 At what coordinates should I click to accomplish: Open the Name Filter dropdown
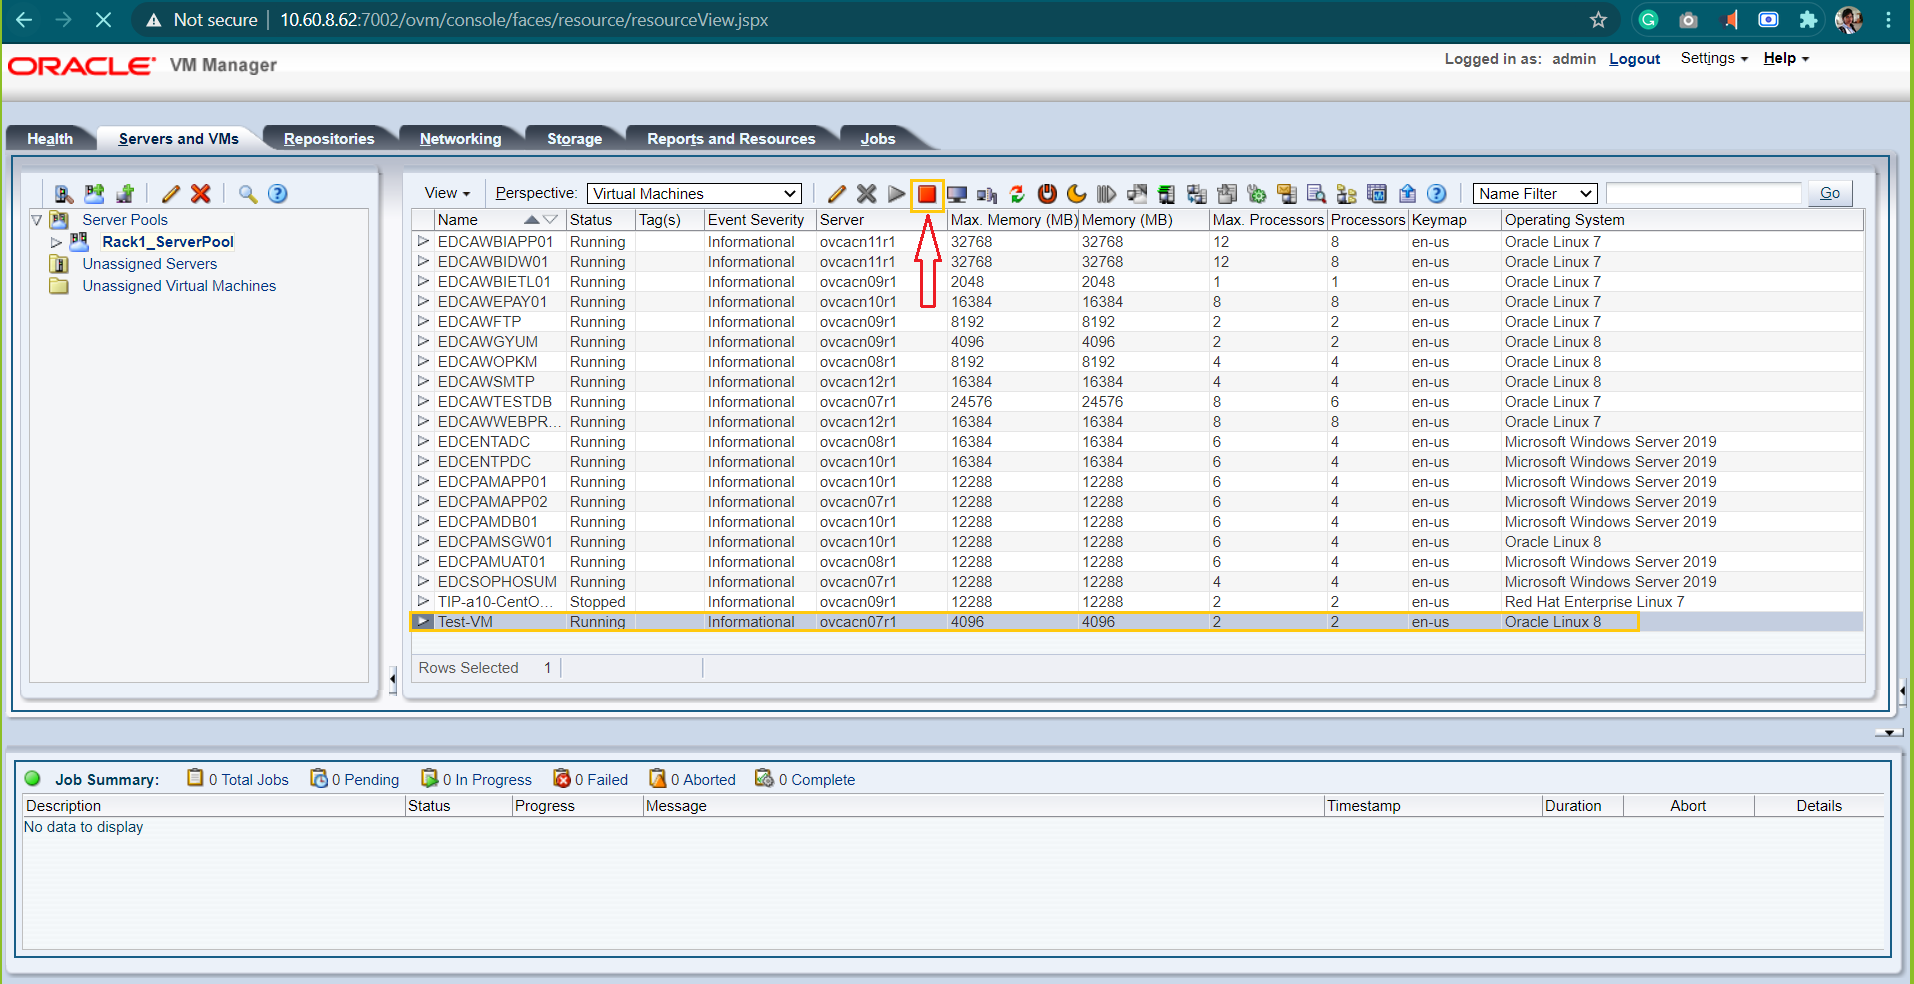pyautogui.click(x=1535, y=194)
